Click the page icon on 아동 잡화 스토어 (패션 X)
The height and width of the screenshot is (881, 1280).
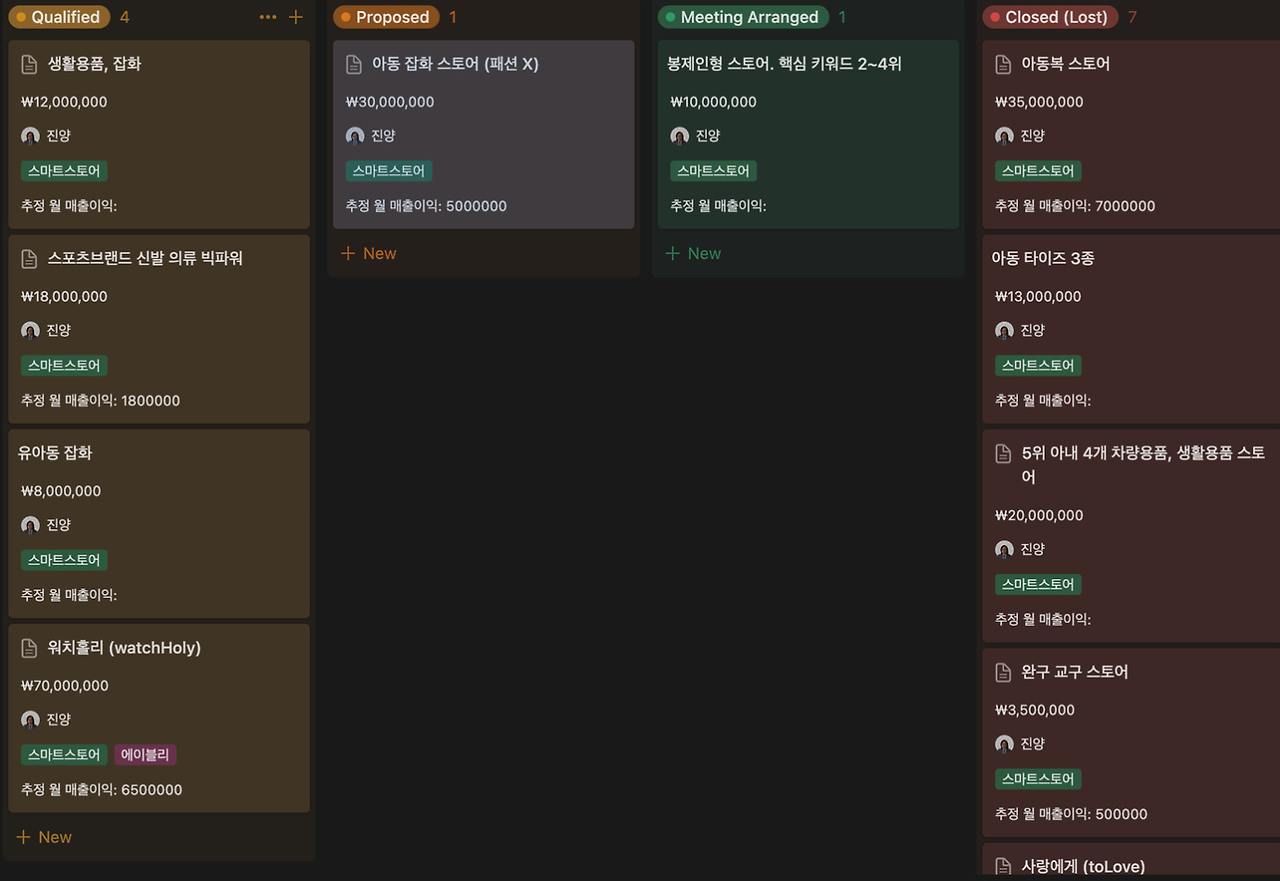(353, 63)
